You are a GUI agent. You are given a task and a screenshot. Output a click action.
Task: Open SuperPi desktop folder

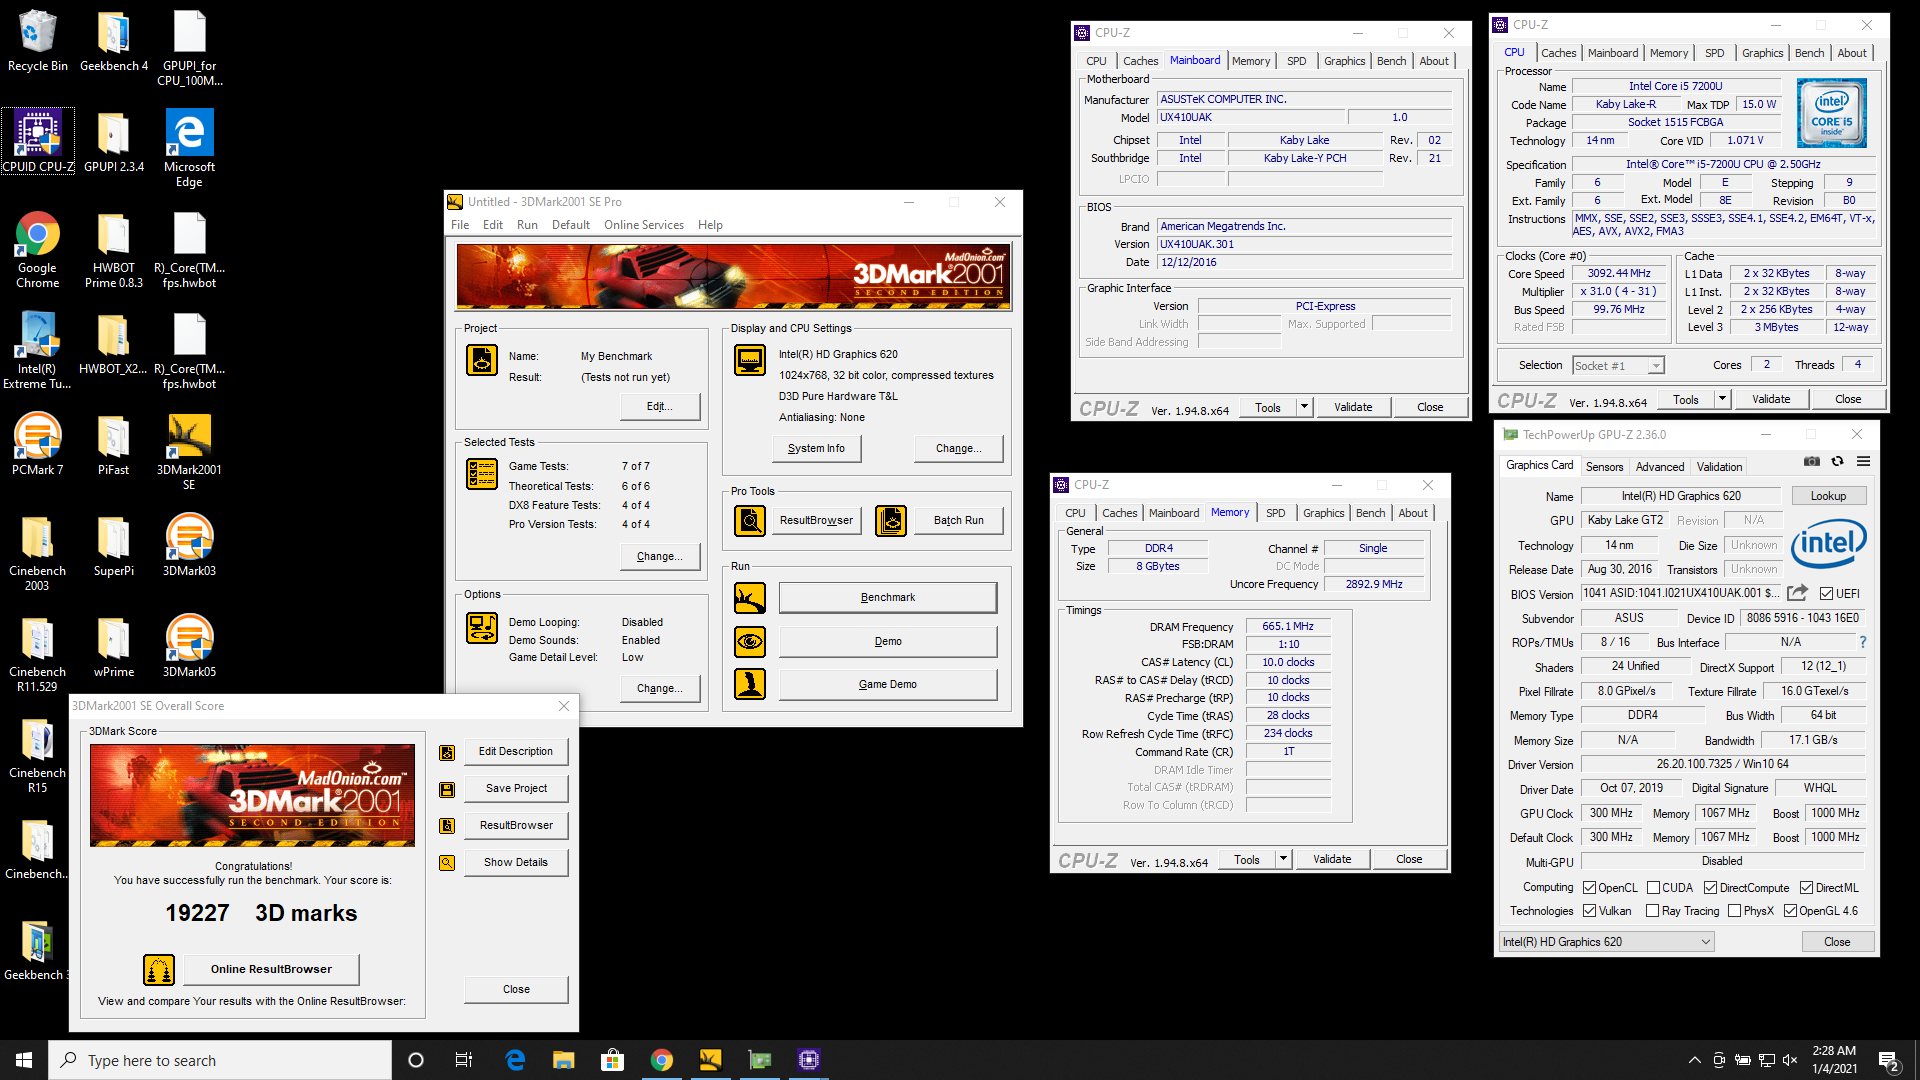click(113, 545)
